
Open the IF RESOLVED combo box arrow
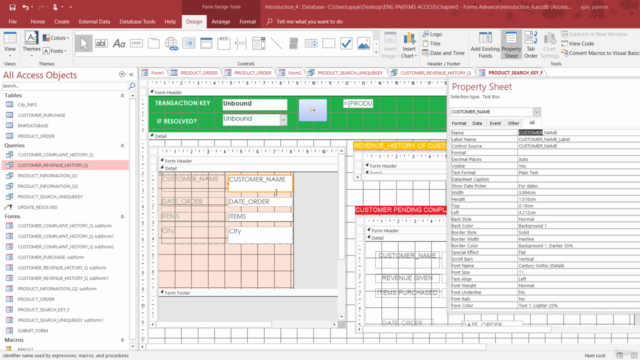tap(283, 120)
